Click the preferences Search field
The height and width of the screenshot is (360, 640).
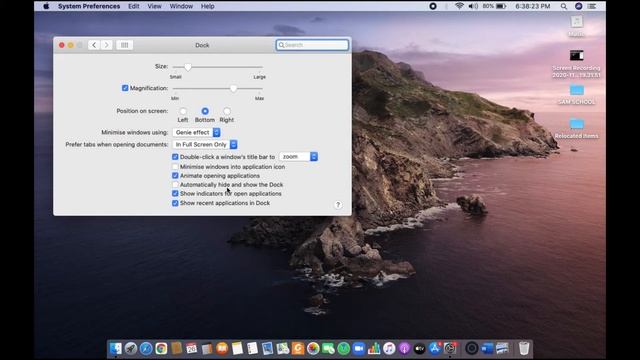pos(312,45)
